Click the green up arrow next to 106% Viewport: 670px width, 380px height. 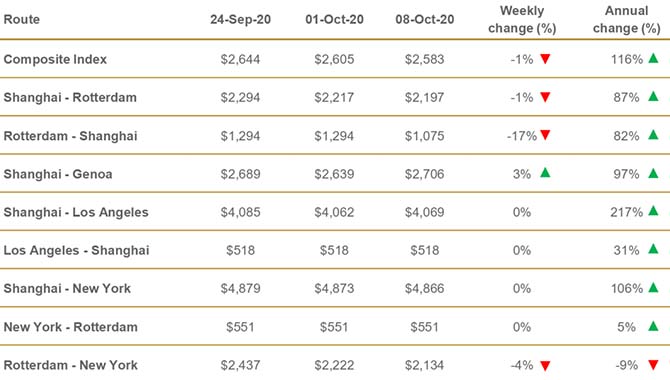coord(653,287)
